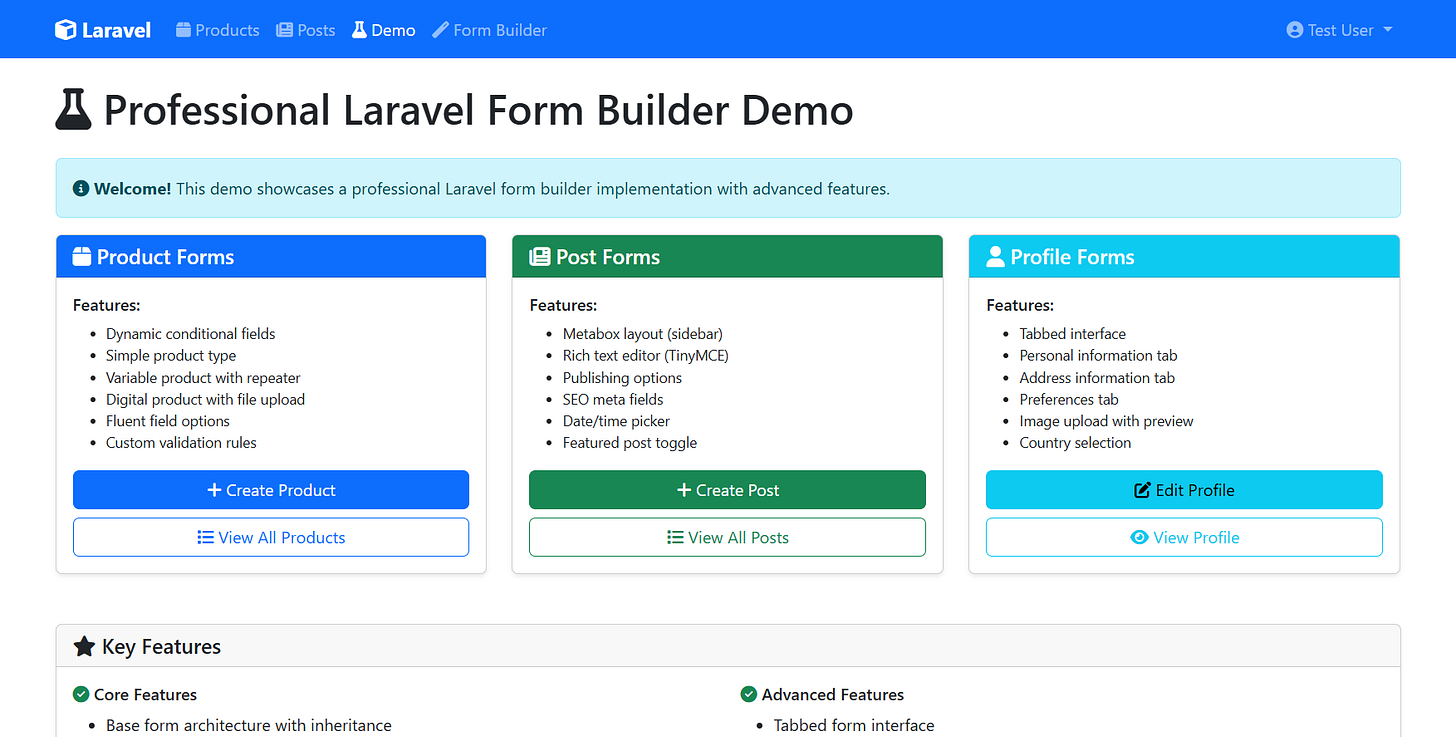Viewport: 1456px width, 737px height.
Task: Click 'Rich text editor (TinyMCE)' list item
Action: click(646, 356)
